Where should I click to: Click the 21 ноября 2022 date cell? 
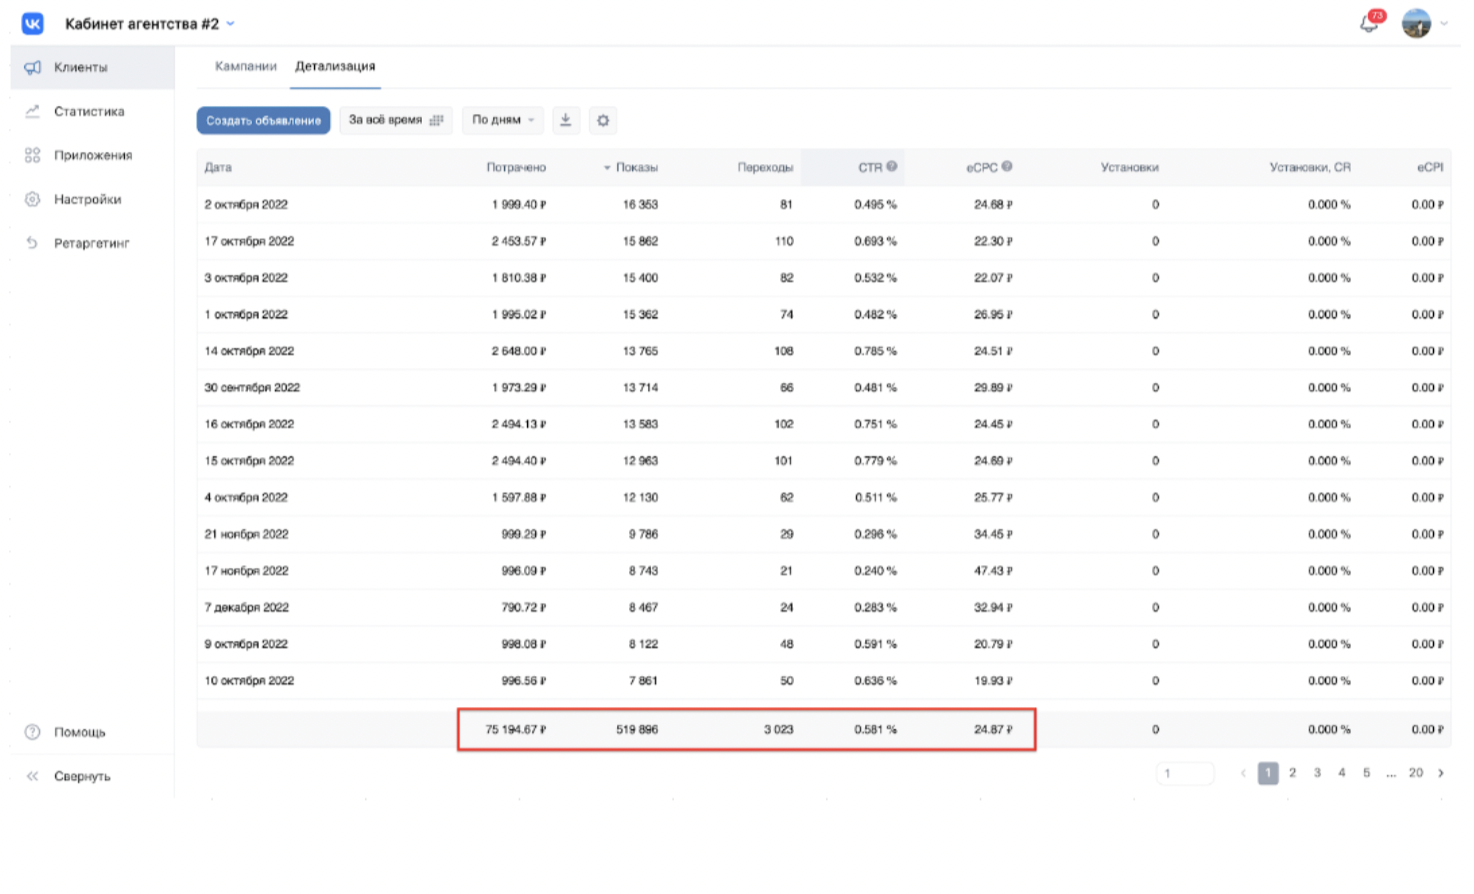(246, 534)
